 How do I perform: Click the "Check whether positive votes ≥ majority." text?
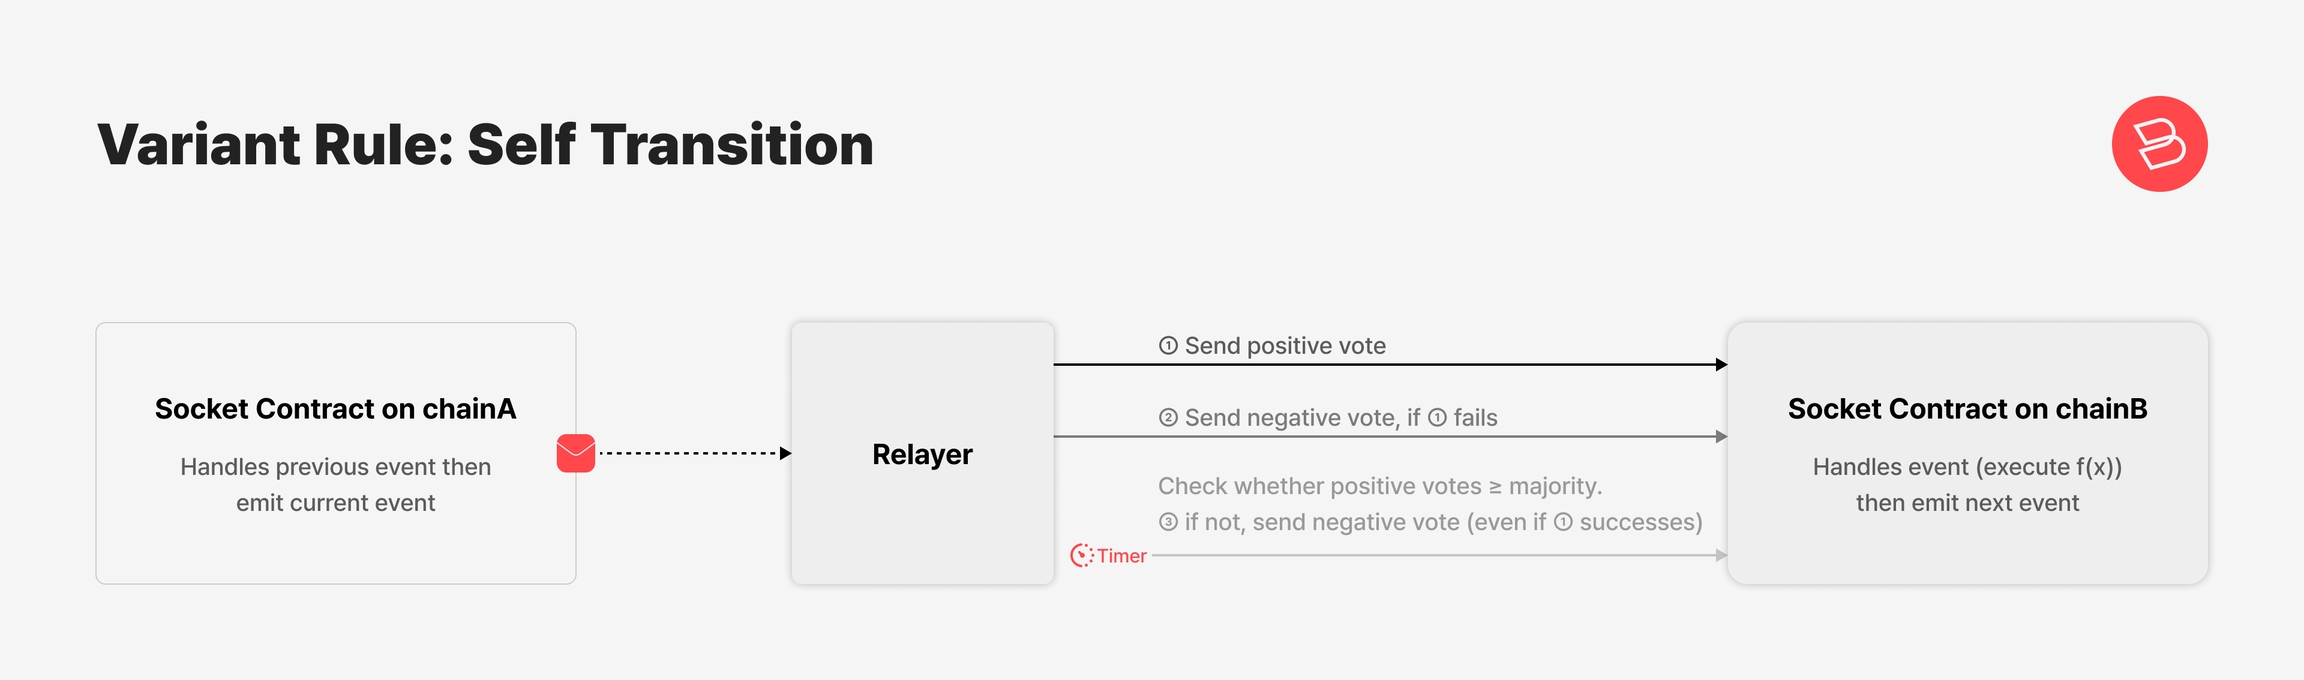pos(1380,486)
